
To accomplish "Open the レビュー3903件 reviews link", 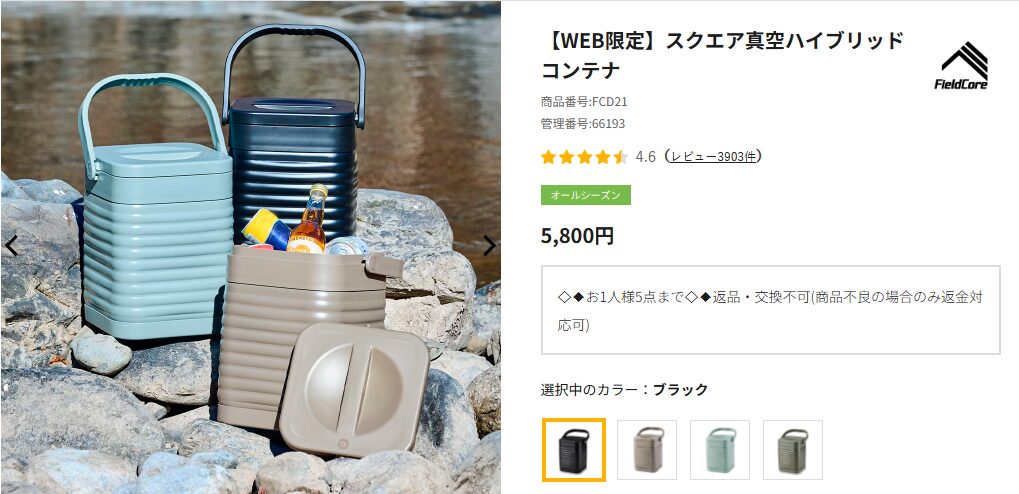I will [x=714, y=157].
